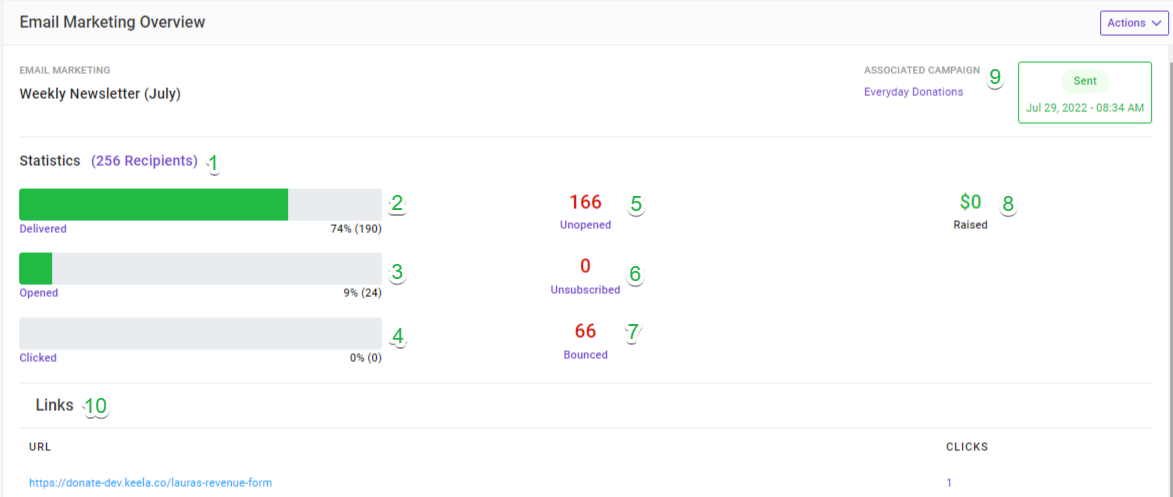Click the Sent status badge
Viewport: 1173px width, 497px height.
(1085, 82)
